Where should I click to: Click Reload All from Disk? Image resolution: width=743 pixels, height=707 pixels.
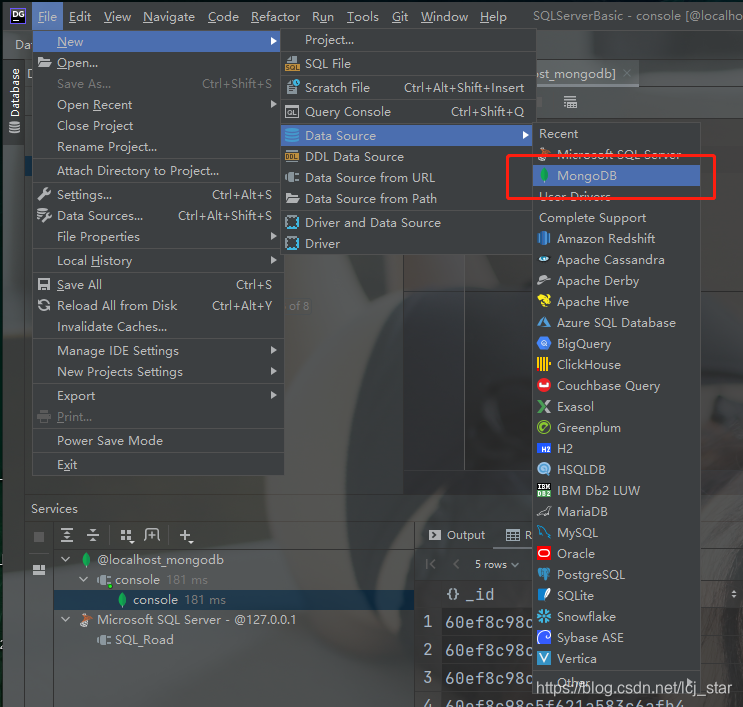[x=158, y=306]
